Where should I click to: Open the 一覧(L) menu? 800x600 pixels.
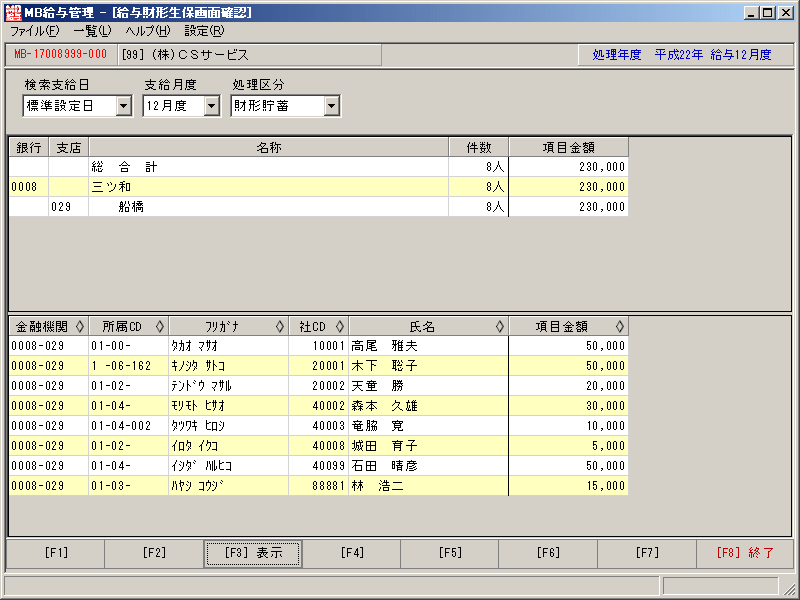pyautogui.click(x=92, y=31)
